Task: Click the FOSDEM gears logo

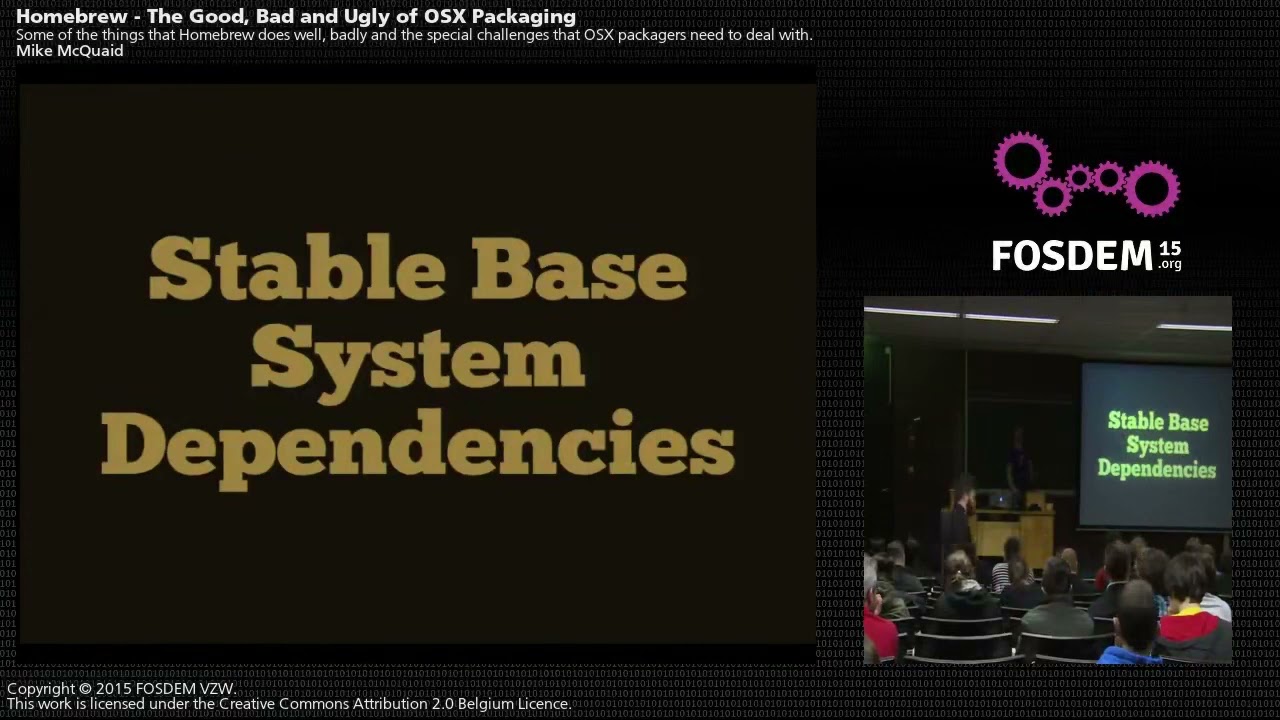Action: click(1086, 174)
